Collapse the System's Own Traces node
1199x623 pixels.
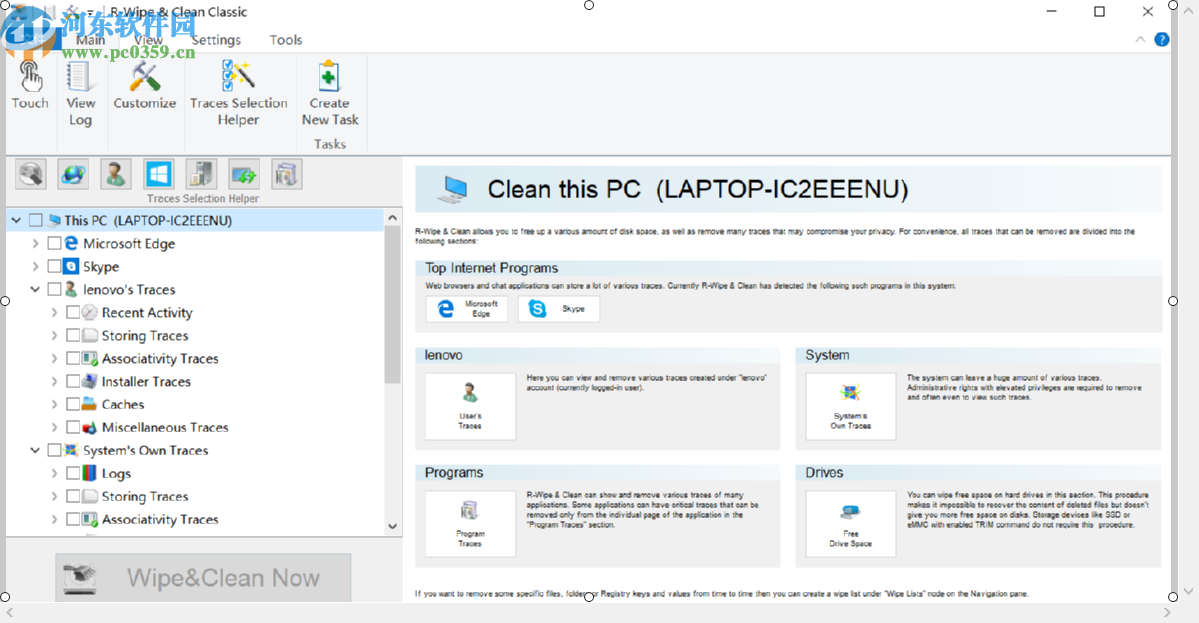[35, 449]
